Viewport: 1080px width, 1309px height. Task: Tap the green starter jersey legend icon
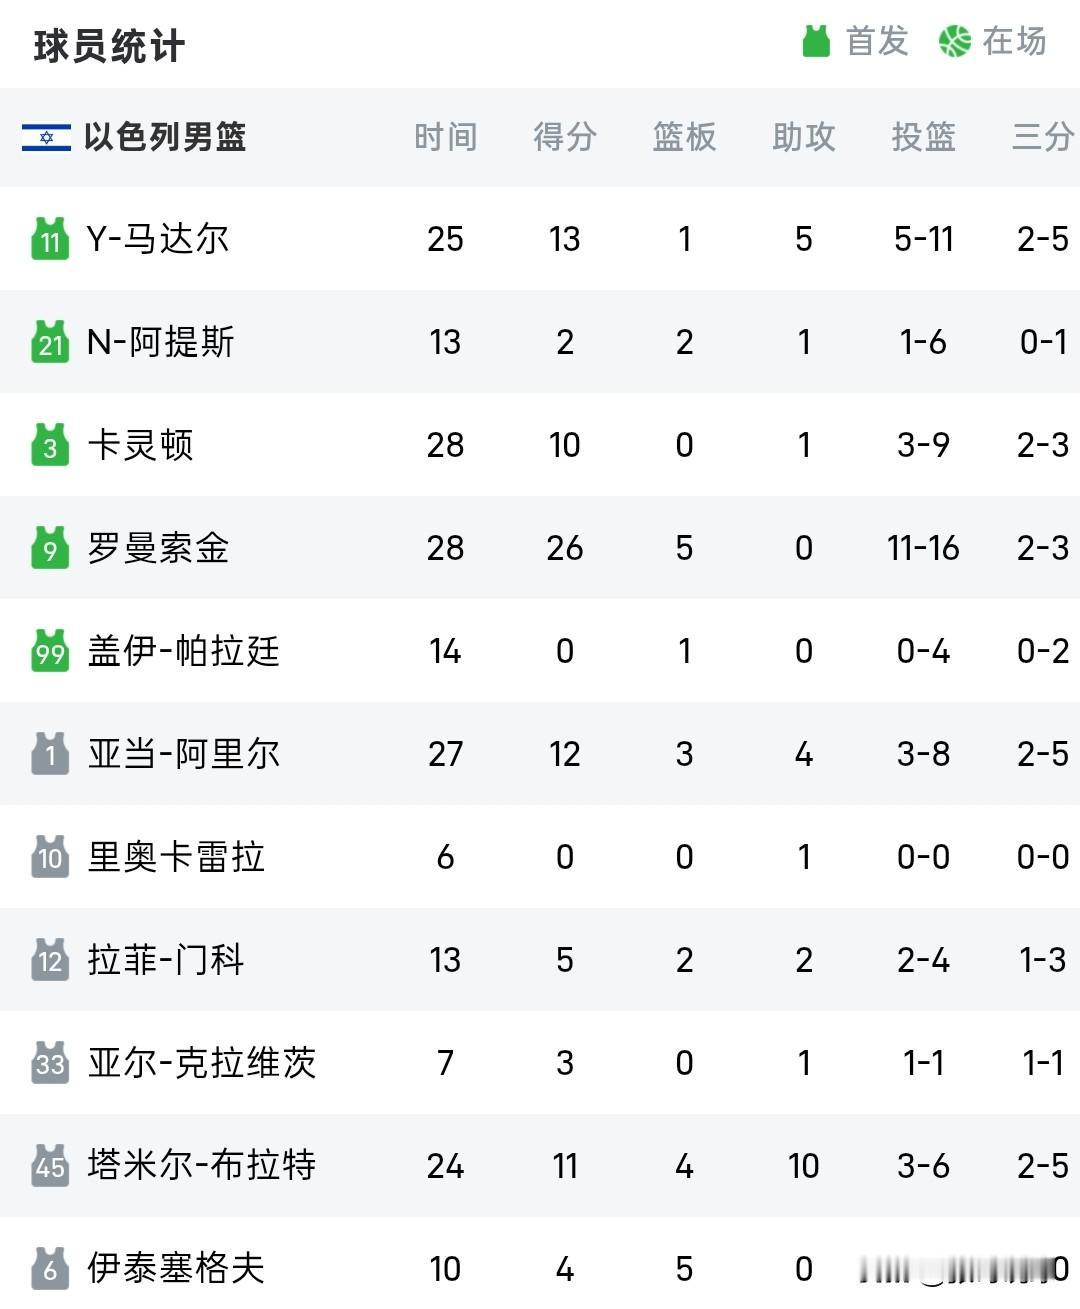(x=817, y=41)
